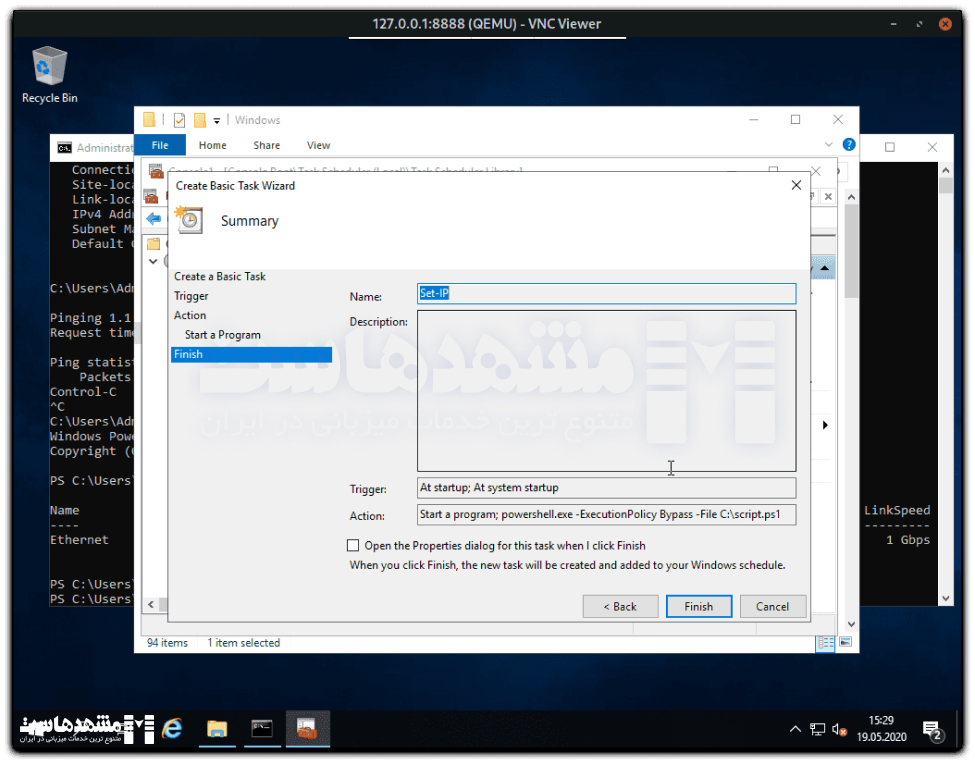Screen dimensions: 975x765
Task: Show hidden system tray icons
Action: tap(796, 729)
